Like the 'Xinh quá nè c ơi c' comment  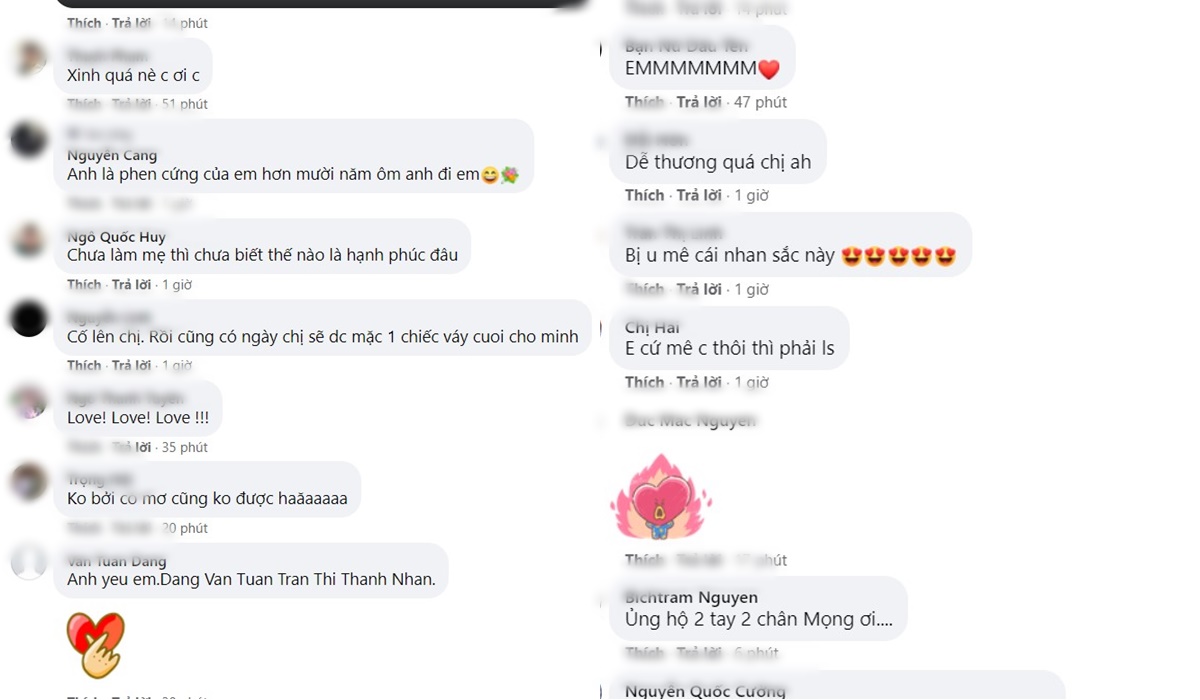pyautogui.click(x=84, y=104)
